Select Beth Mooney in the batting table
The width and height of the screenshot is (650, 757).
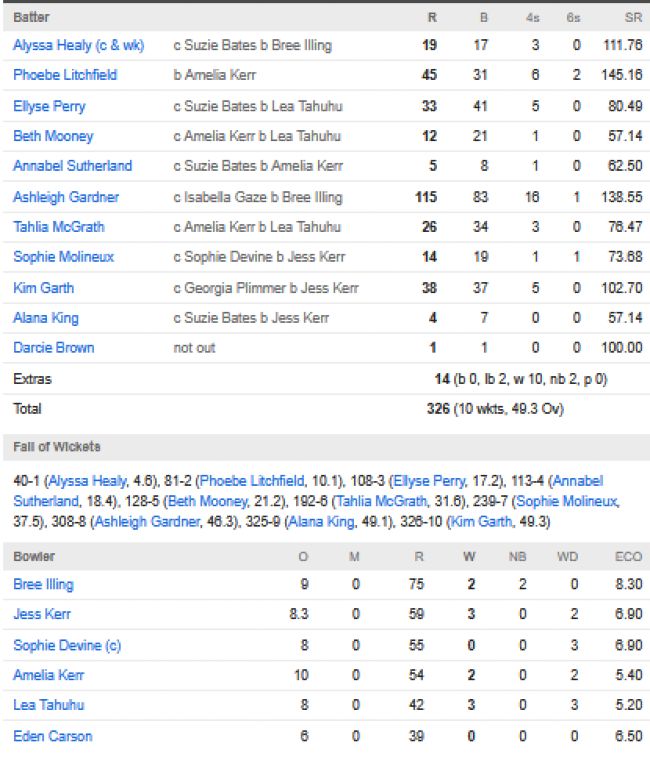53,136
